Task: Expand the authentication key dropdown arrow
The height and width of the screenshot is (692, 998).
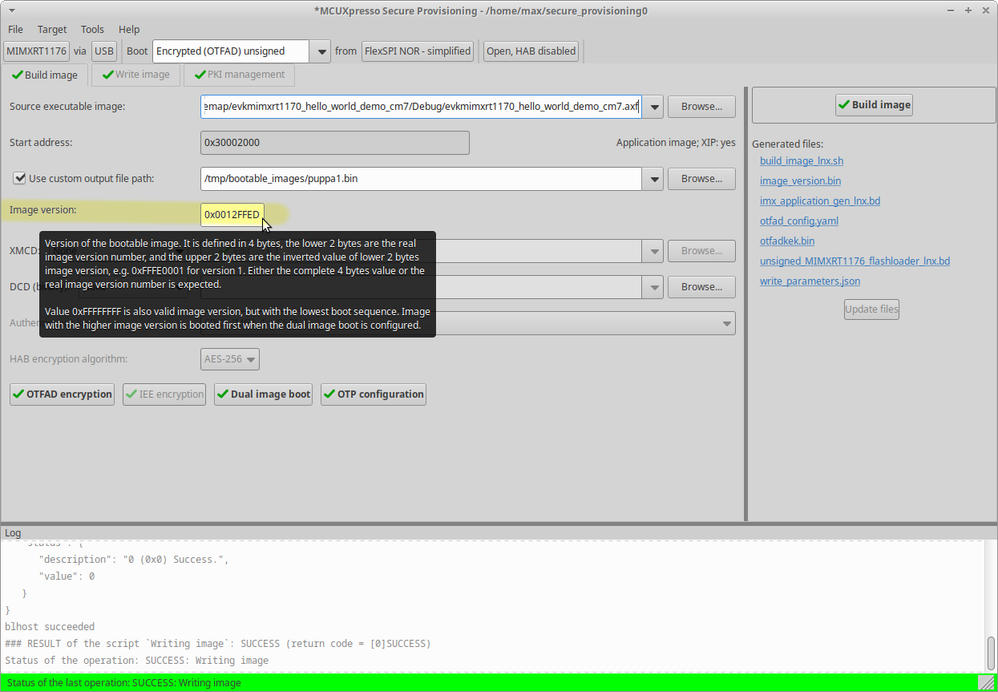Action: pos(726,323)
